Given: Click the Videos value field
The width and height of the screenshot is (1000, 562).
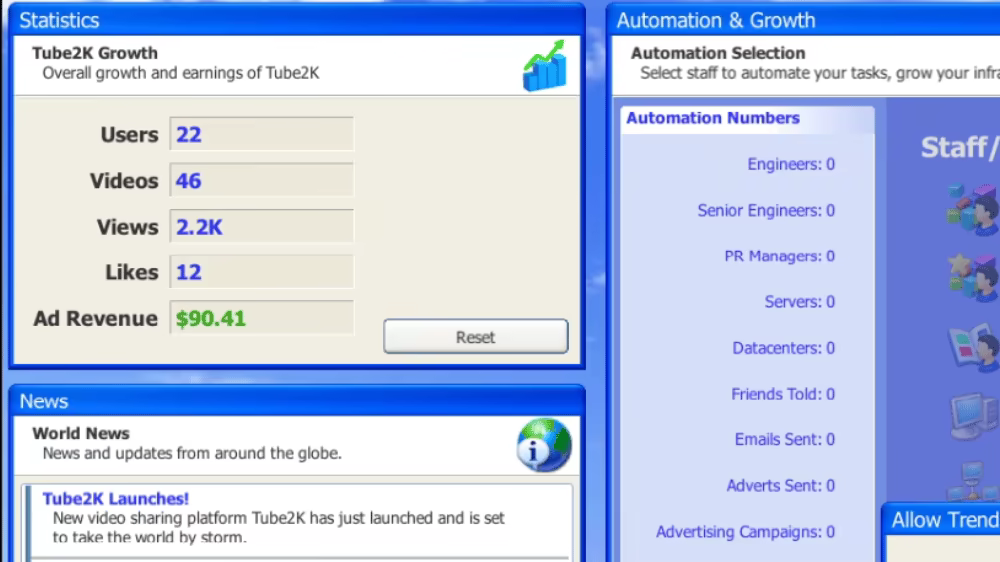Looking at the screenshot, I should click(261, 181).
